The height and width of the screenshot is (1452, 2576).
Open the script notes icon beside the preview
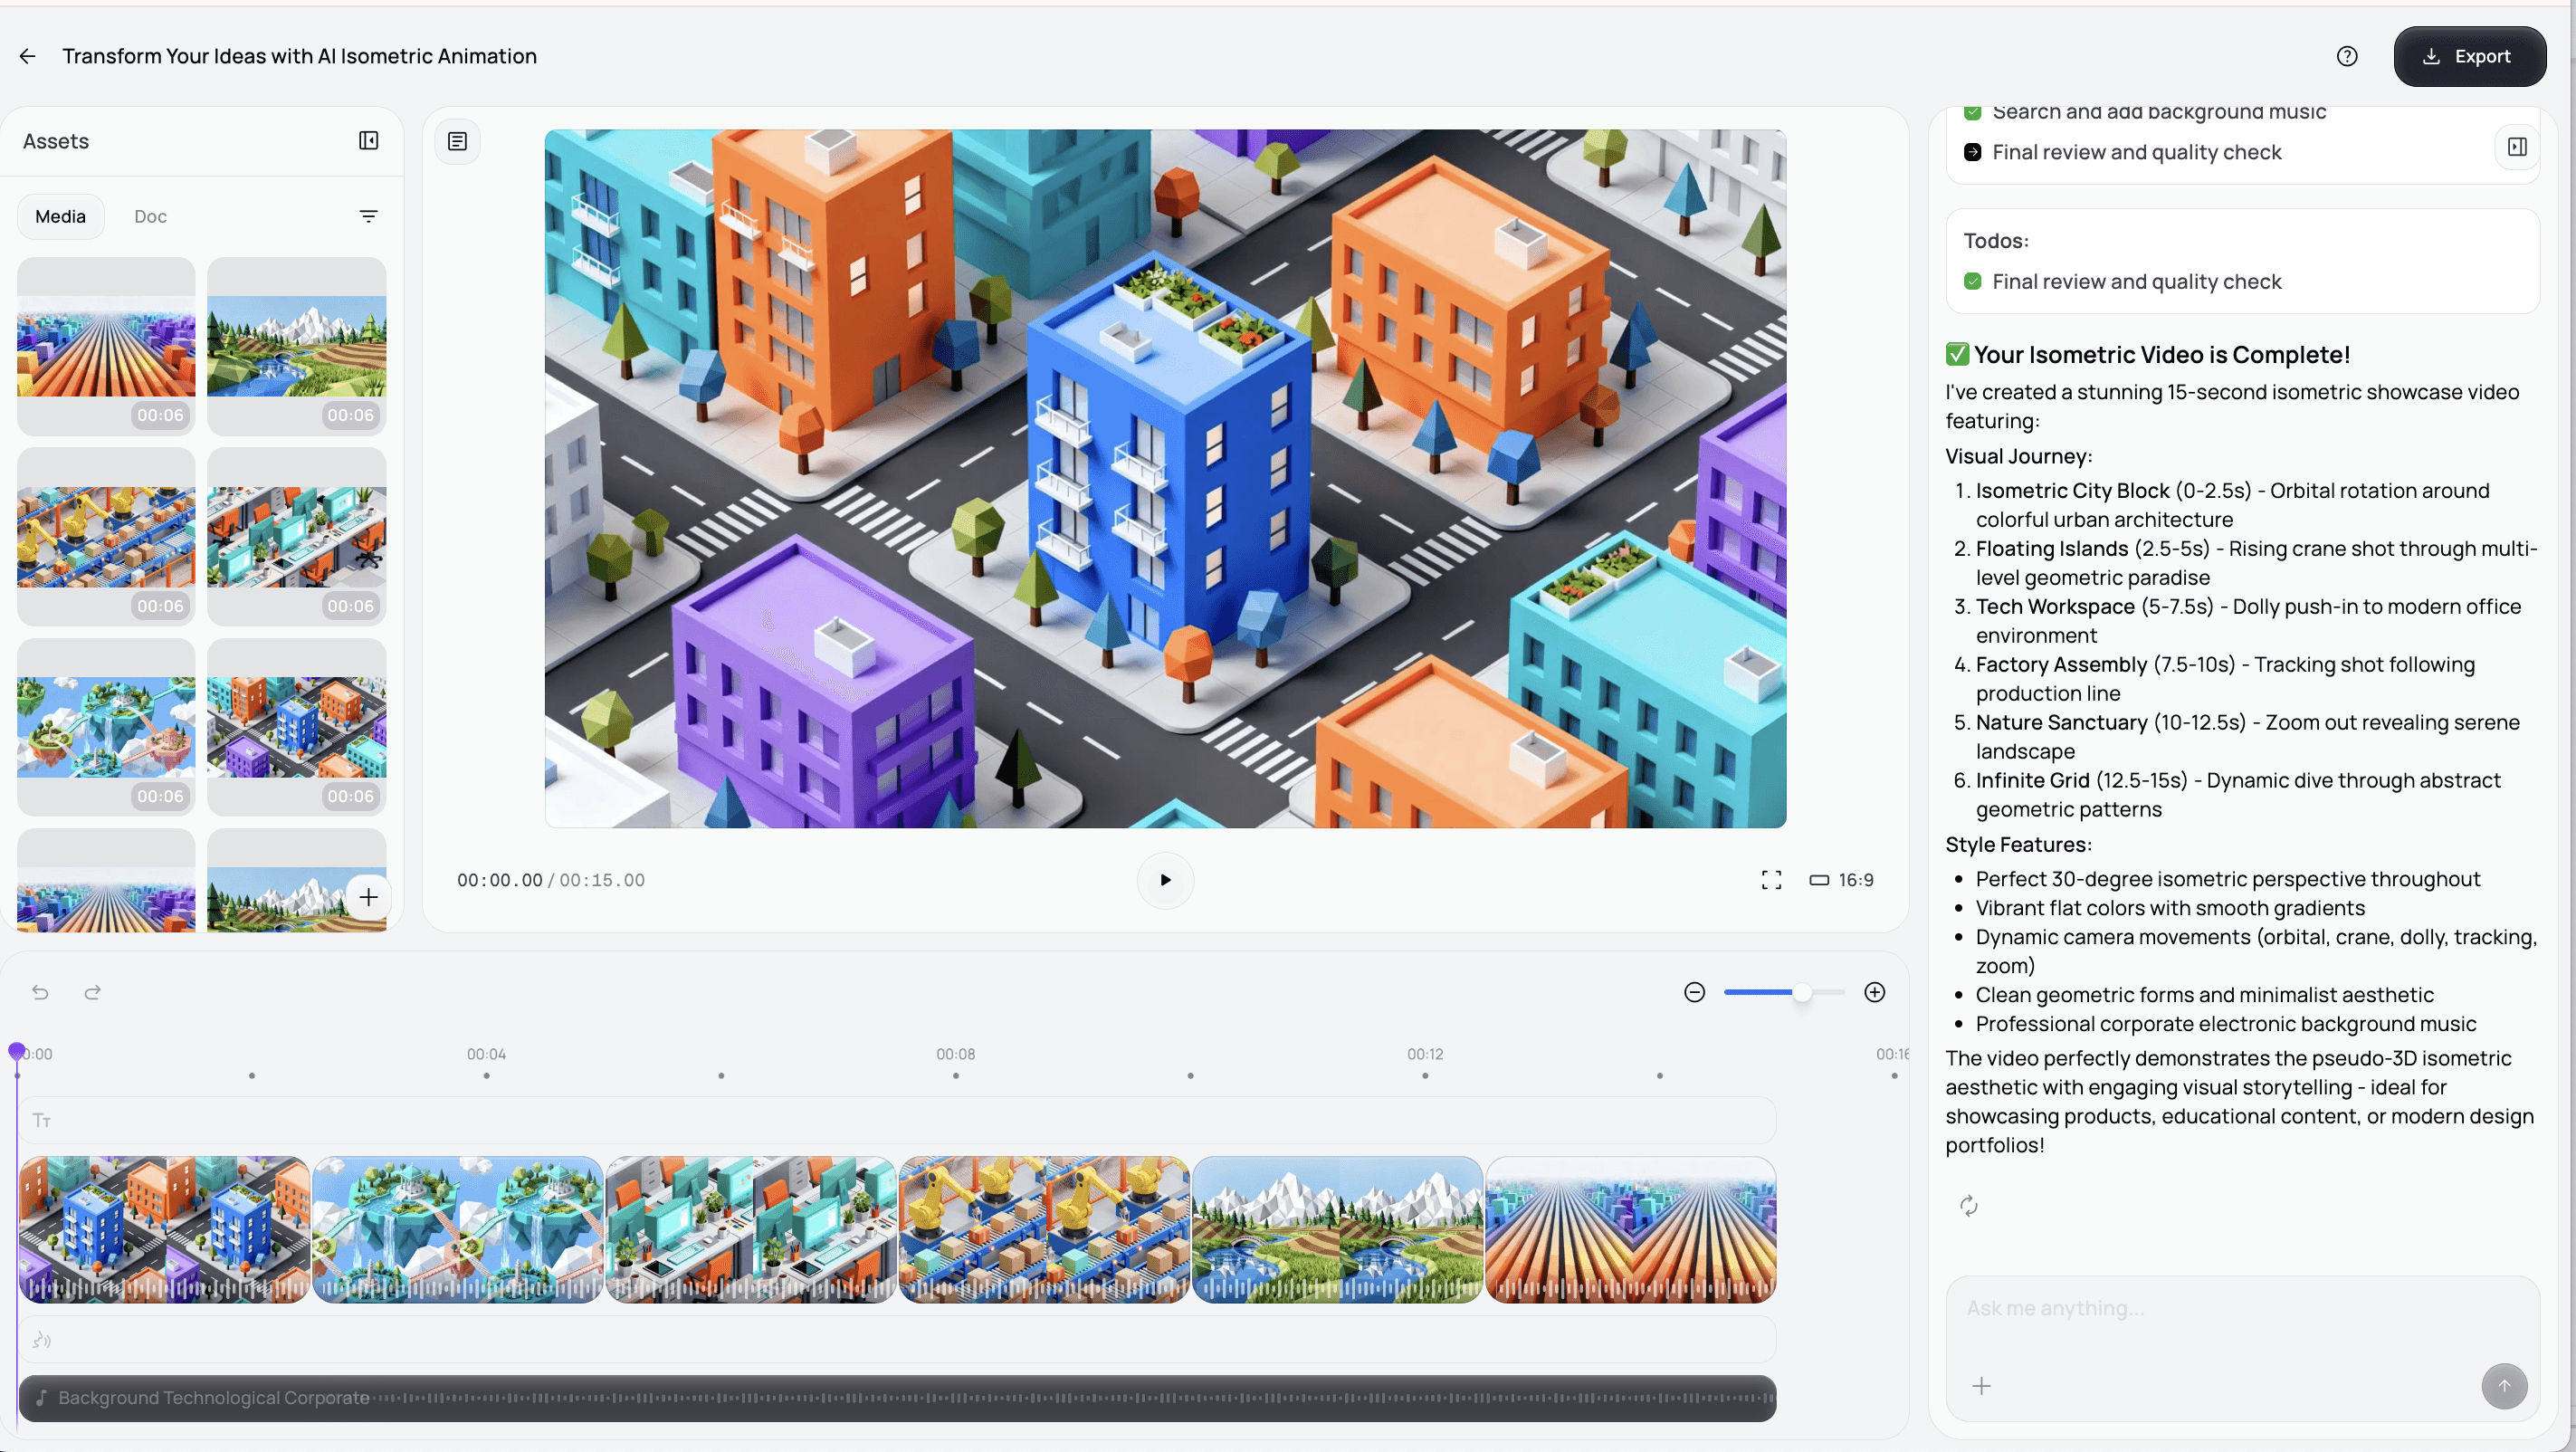457,141
